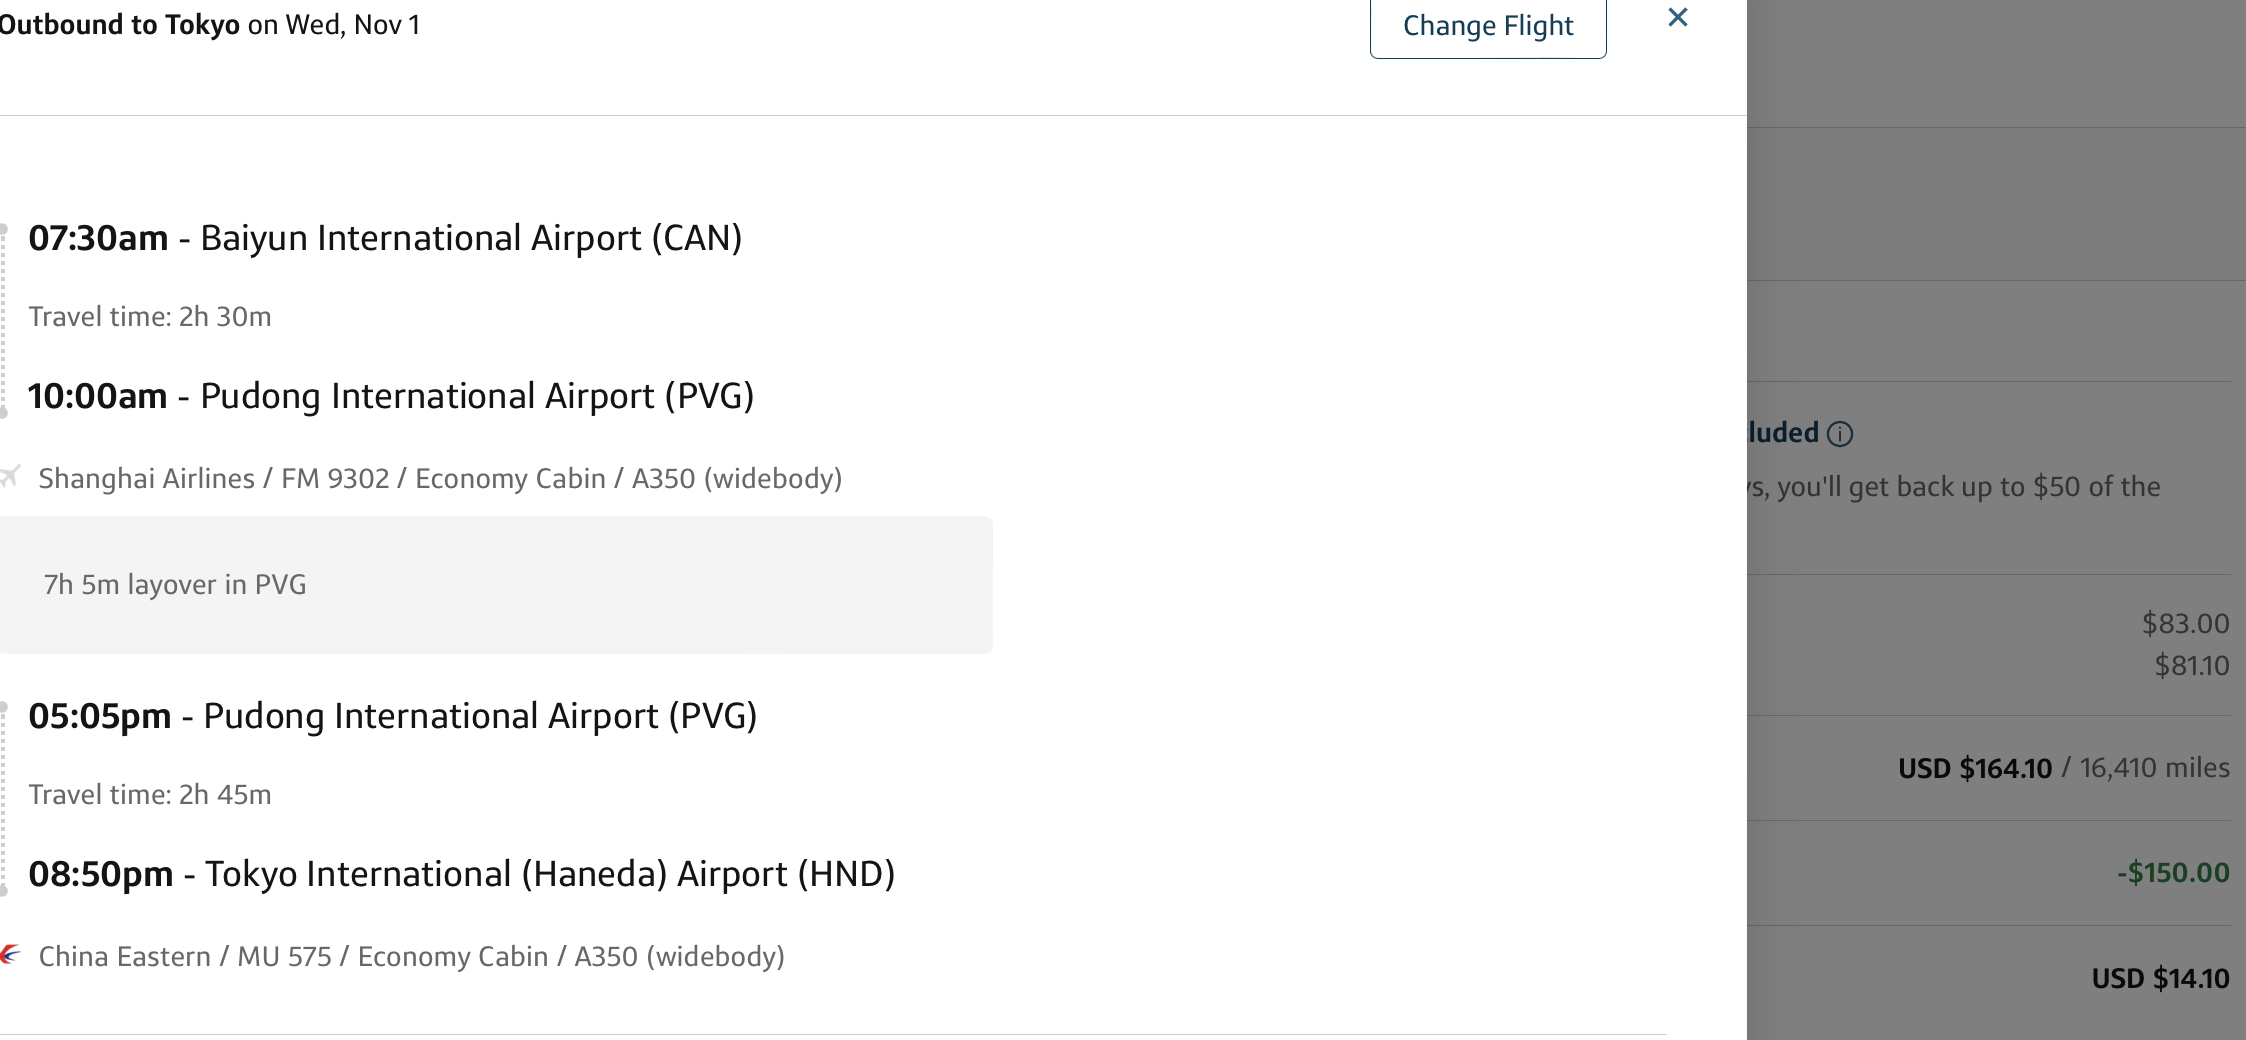
Task: Click the -$150.00 discount amount
Action: 2172,873
